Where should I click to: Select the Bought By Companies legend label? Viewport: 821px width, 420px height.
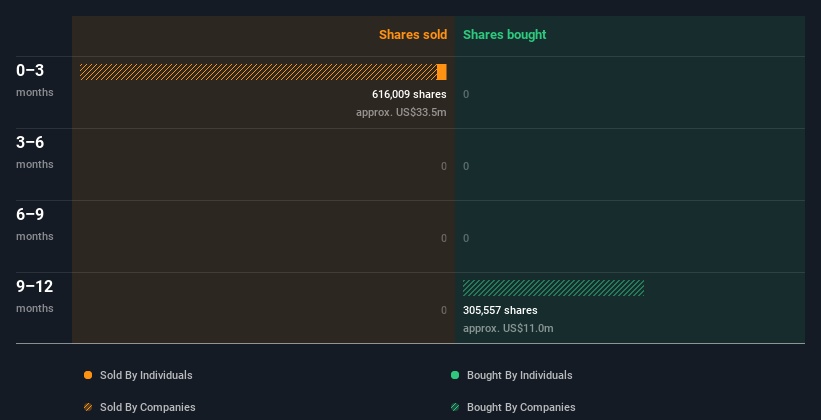click(521, 407)
